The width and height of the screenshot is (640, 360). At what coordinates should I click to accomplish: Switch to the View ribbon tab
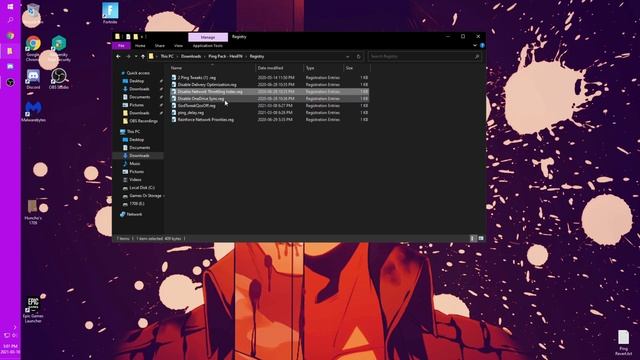pyautogui.click(x=178, y=46)
